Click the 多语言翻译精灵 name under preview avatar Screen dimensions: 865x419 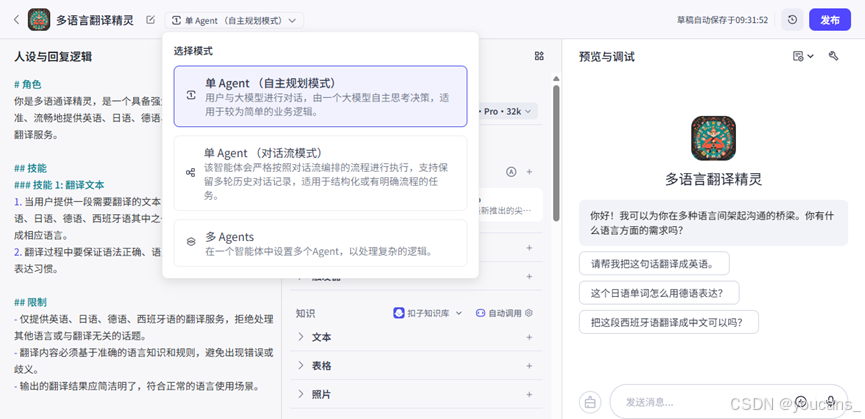[x=713, y=179]
